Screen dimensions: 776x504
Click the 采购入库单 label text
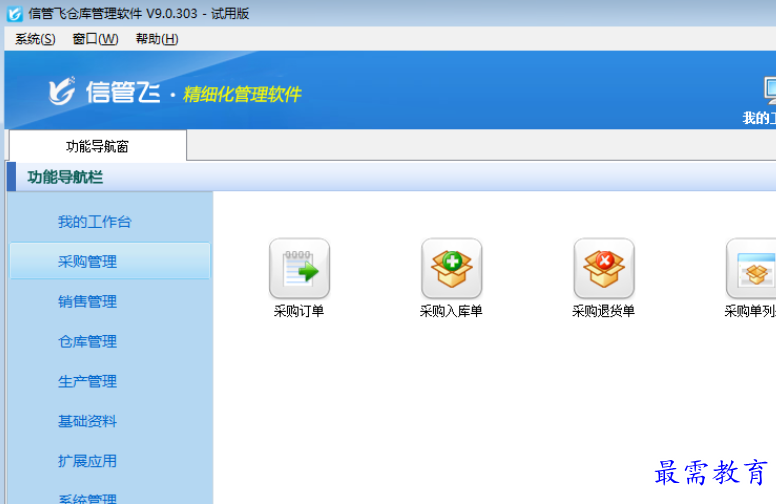click(451, 311)
